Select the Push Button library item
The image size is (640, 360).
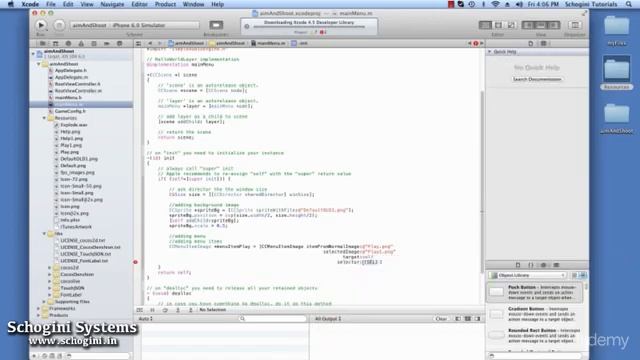(535, 292)
